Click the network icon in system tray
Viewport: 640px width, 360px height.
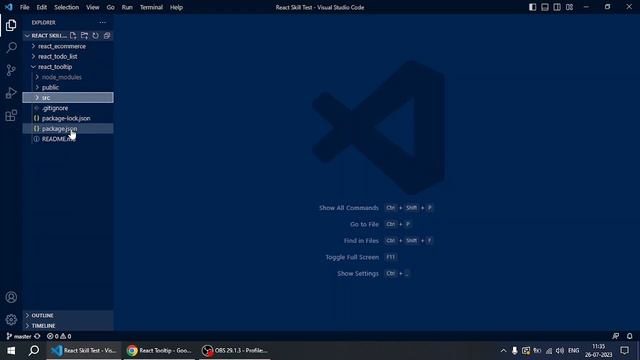pos(549,351)
